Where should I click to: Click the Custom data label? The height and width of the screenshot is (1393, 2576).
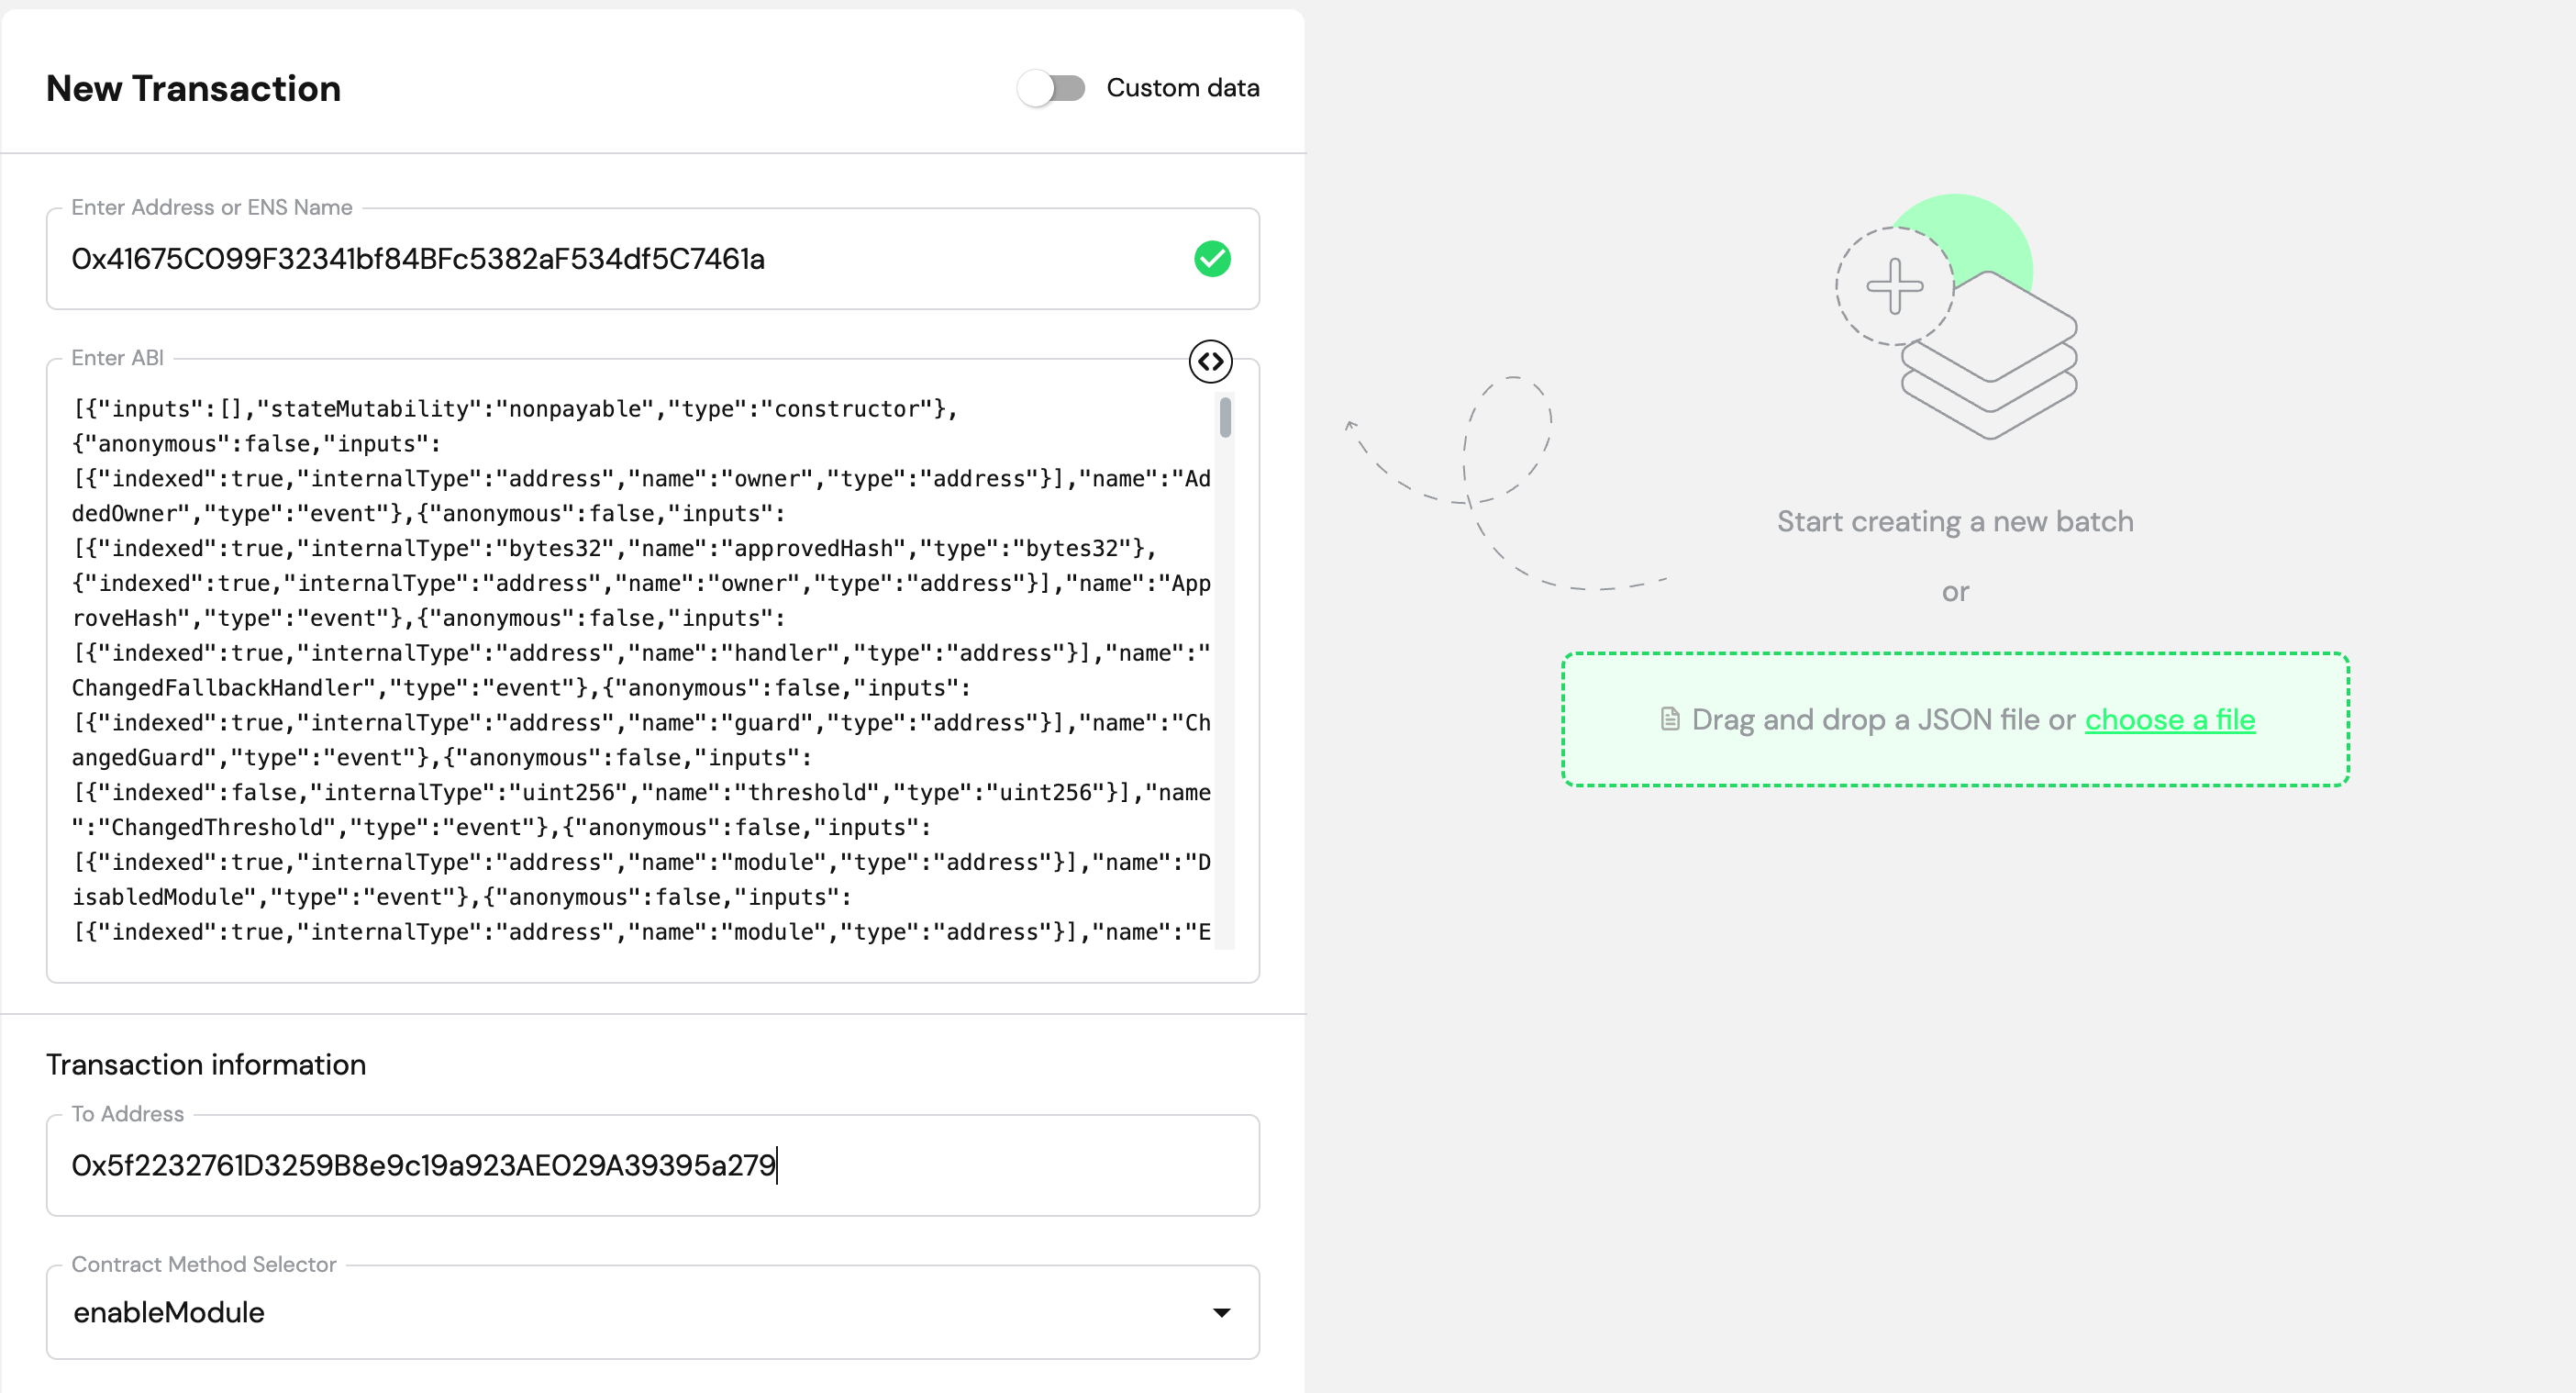[x=1182, y=88]
